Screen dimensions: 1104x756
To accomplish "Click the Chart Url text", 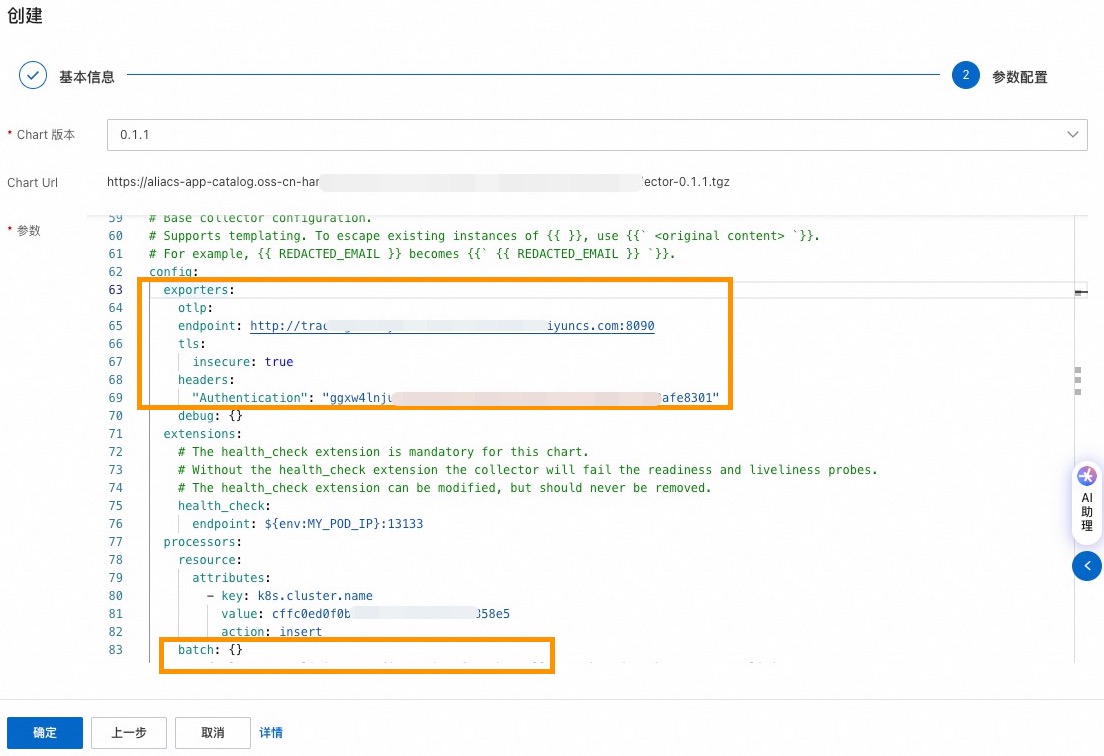I will click(x=418, y=182).
